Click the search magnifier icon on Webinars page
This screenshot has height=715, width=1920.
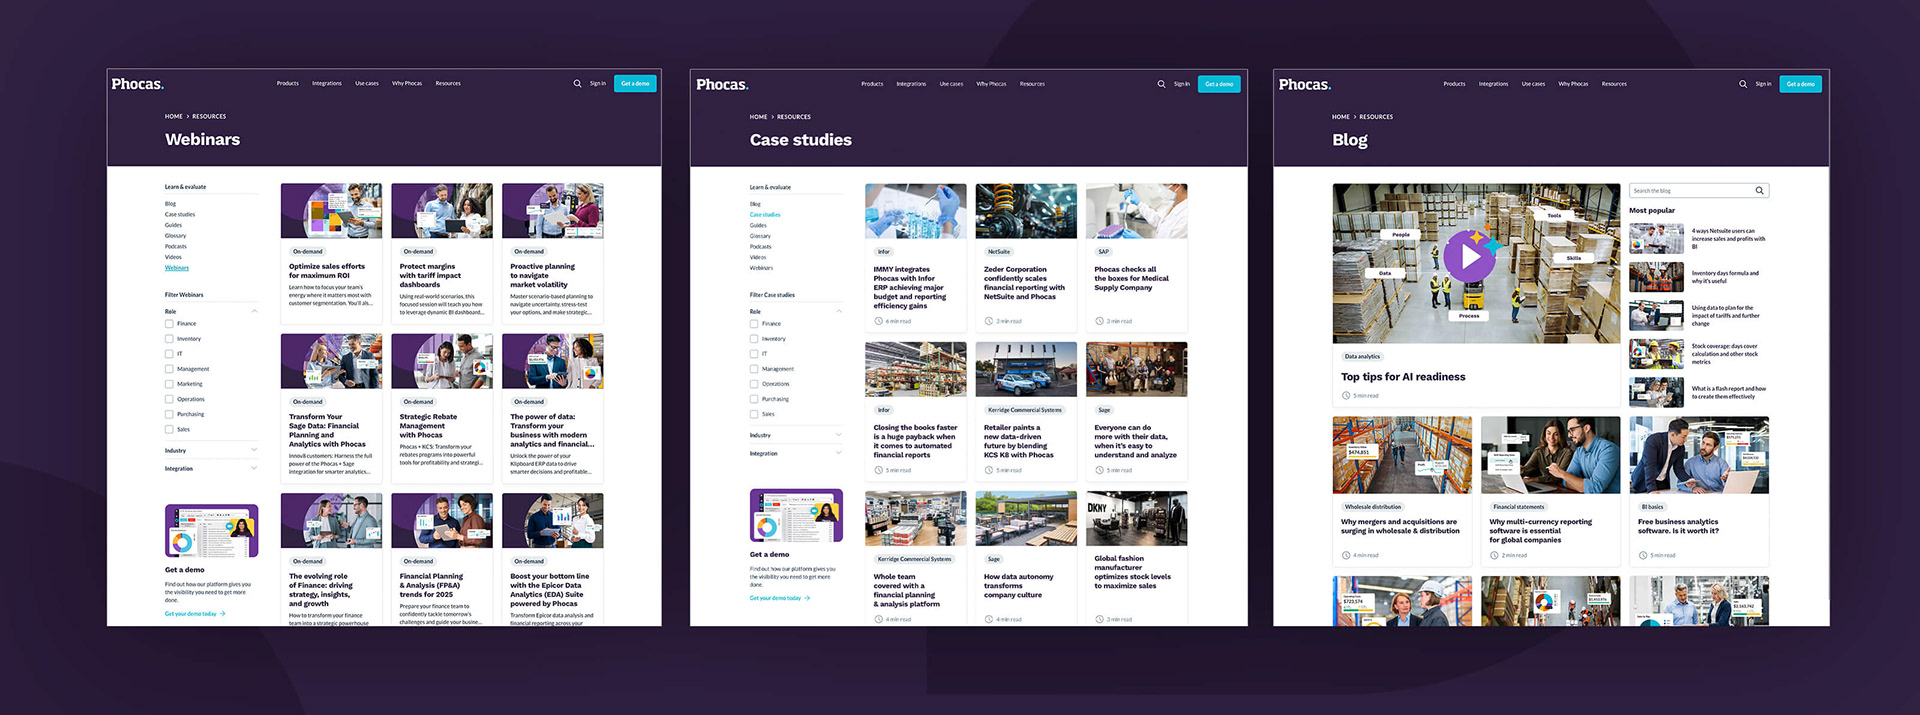(x=577, y=84)
